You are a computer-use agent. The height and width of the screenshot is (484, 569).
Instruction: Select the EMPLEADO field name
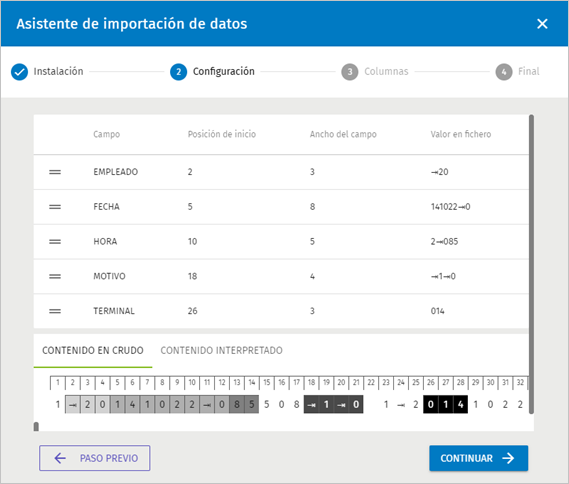[x=116, y=172]
